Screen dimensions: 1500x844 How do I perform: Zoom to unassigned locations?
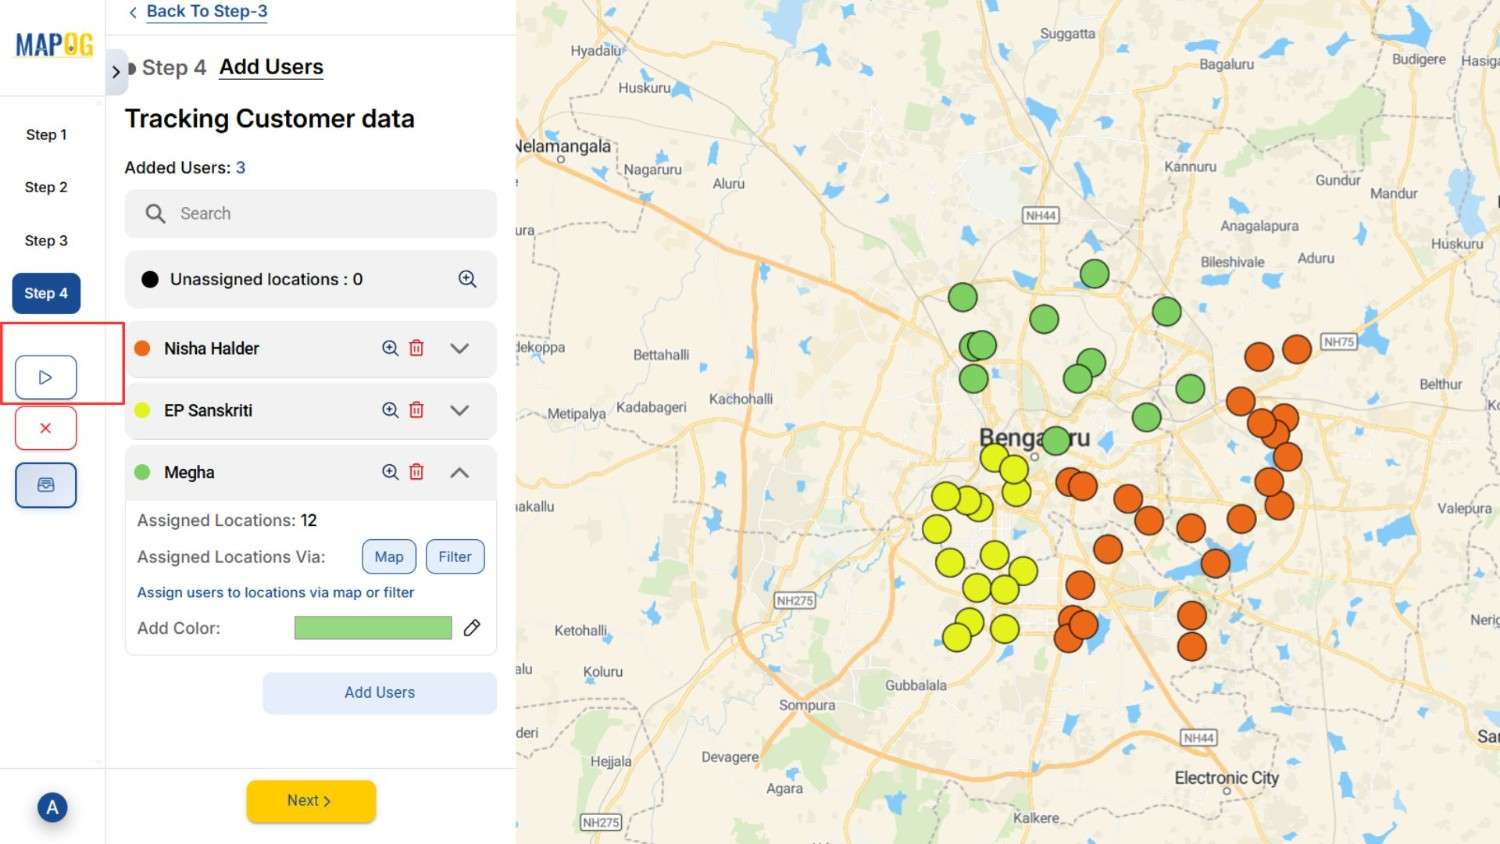(x=467, y=279)
